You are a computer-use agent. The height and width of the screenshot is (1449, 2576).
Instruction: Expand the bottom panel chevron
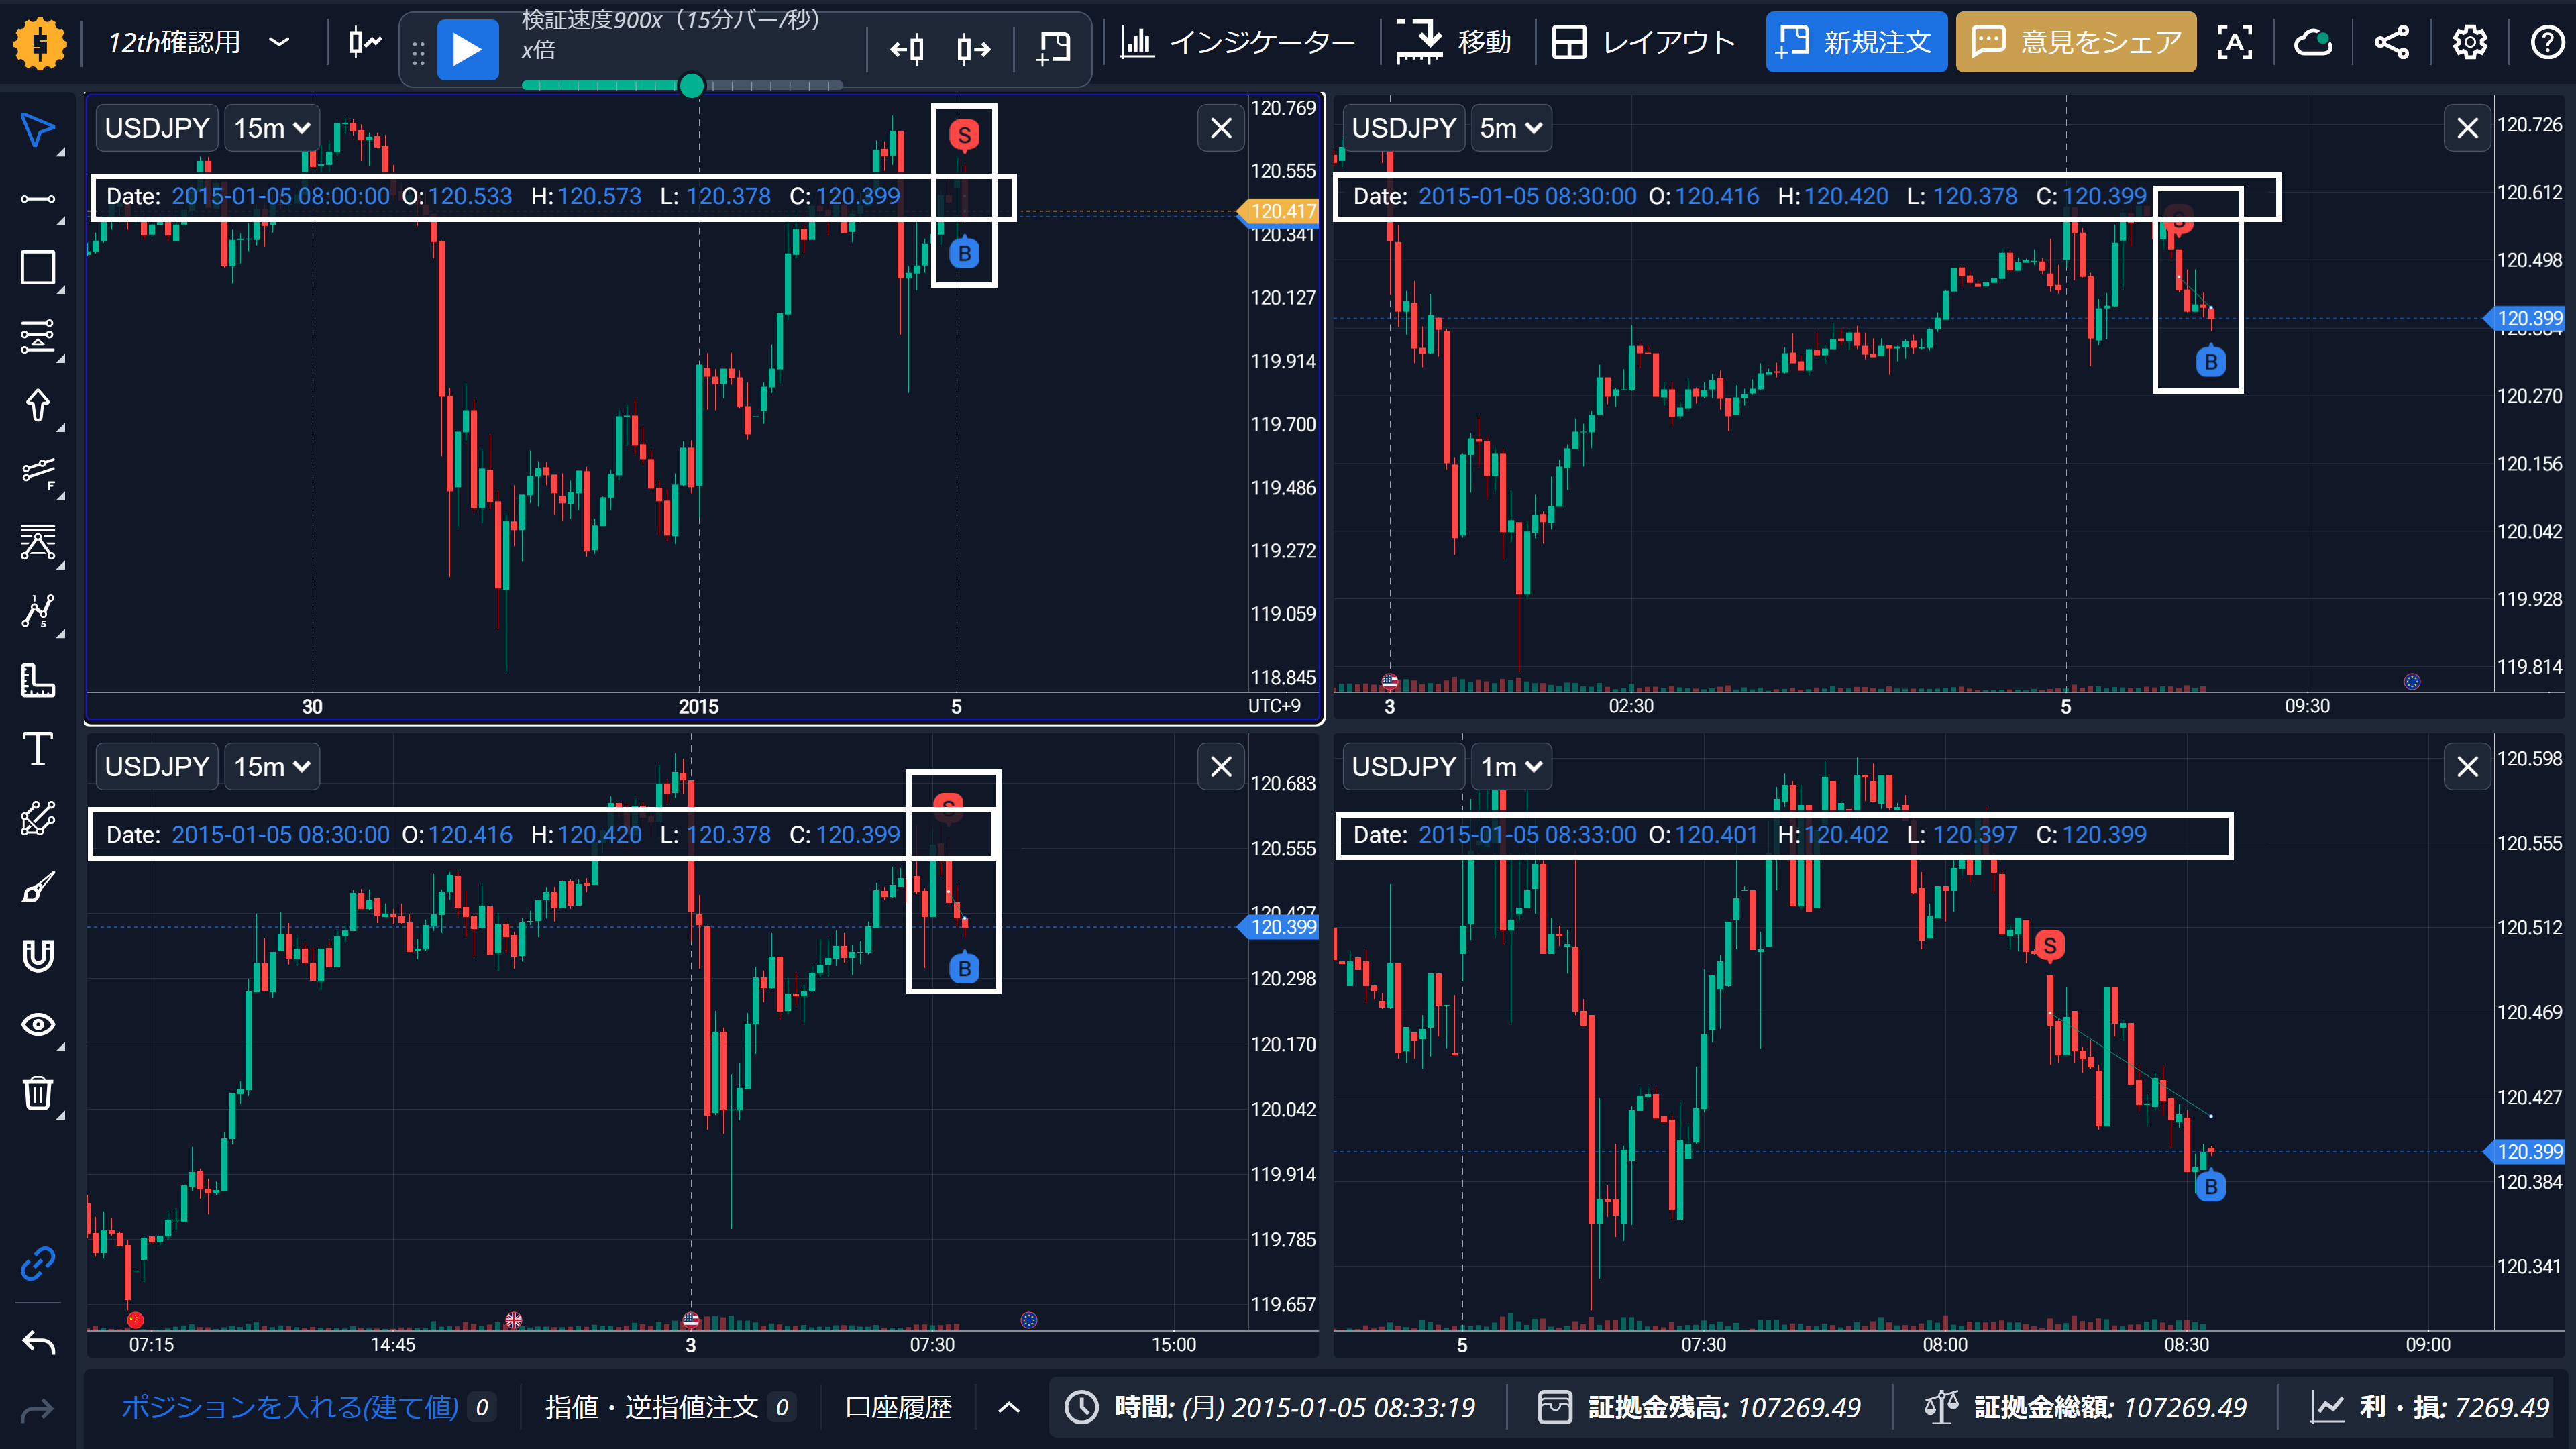pos(1009,1407)
